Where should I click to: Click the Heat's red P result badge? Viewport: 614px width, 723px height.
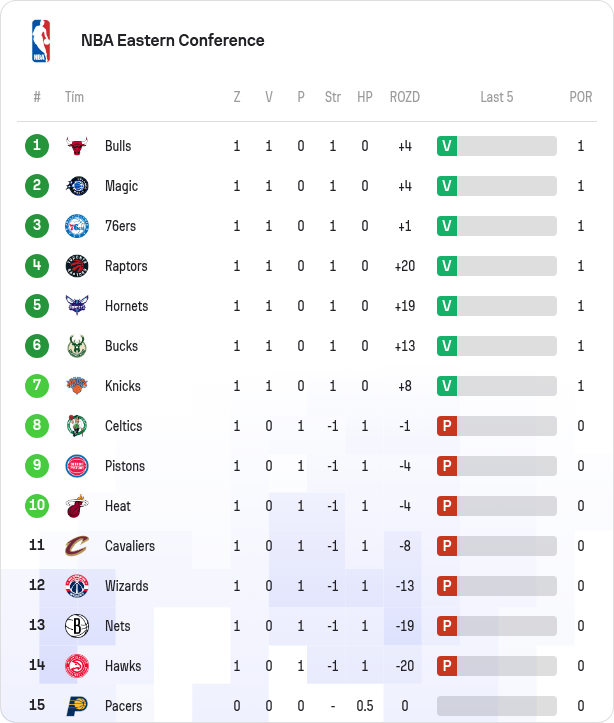coord(447,506)
